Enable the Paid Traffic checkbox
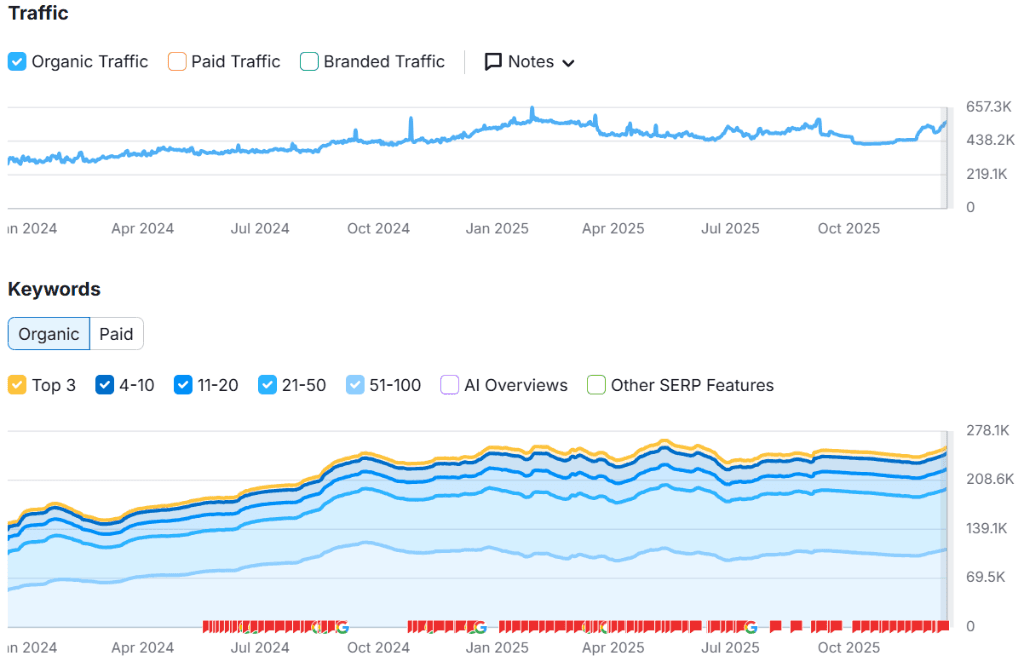The height and width of the screenshot is (658, 1024). [x=176, y=61]
